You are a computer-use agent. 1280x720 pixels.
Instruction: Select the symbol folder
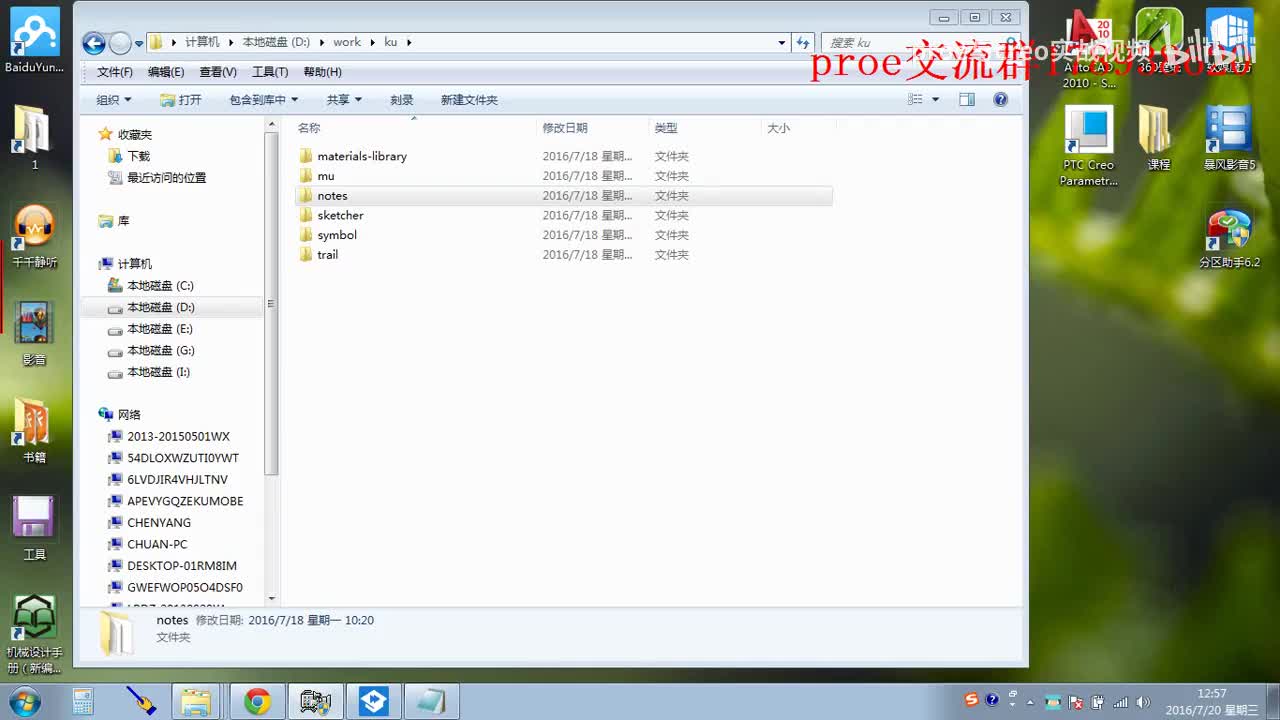point(337,235)
